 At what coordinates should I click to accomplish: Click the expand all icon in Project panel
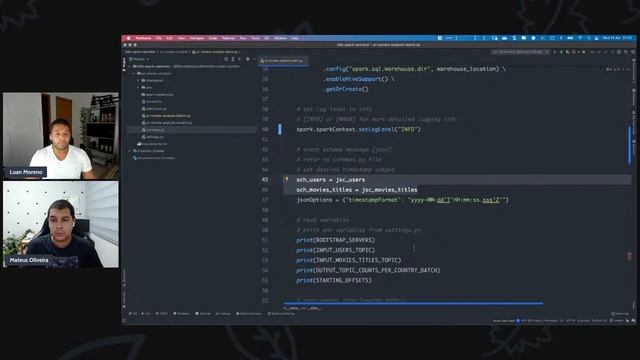coord(233,59)
